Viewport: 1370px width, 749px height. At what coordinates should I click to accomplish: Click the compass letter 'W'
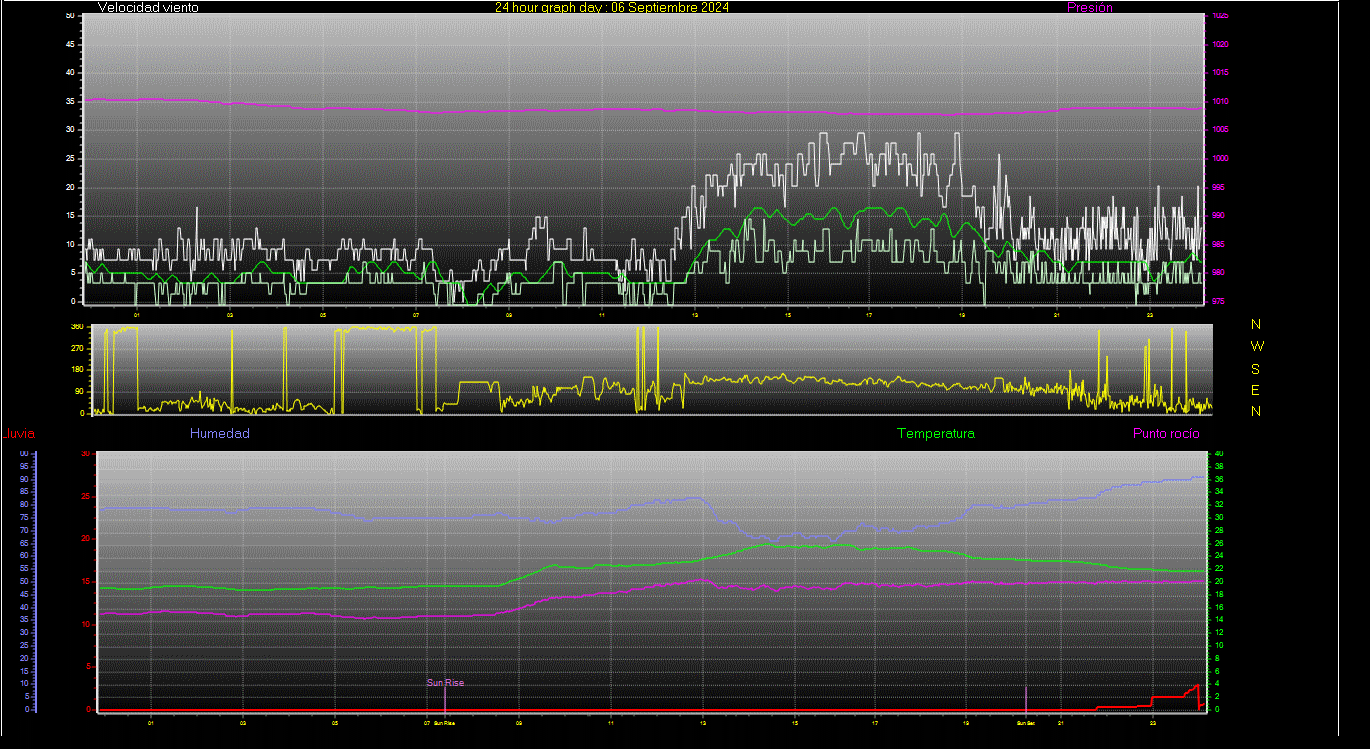coord(1257,346)
